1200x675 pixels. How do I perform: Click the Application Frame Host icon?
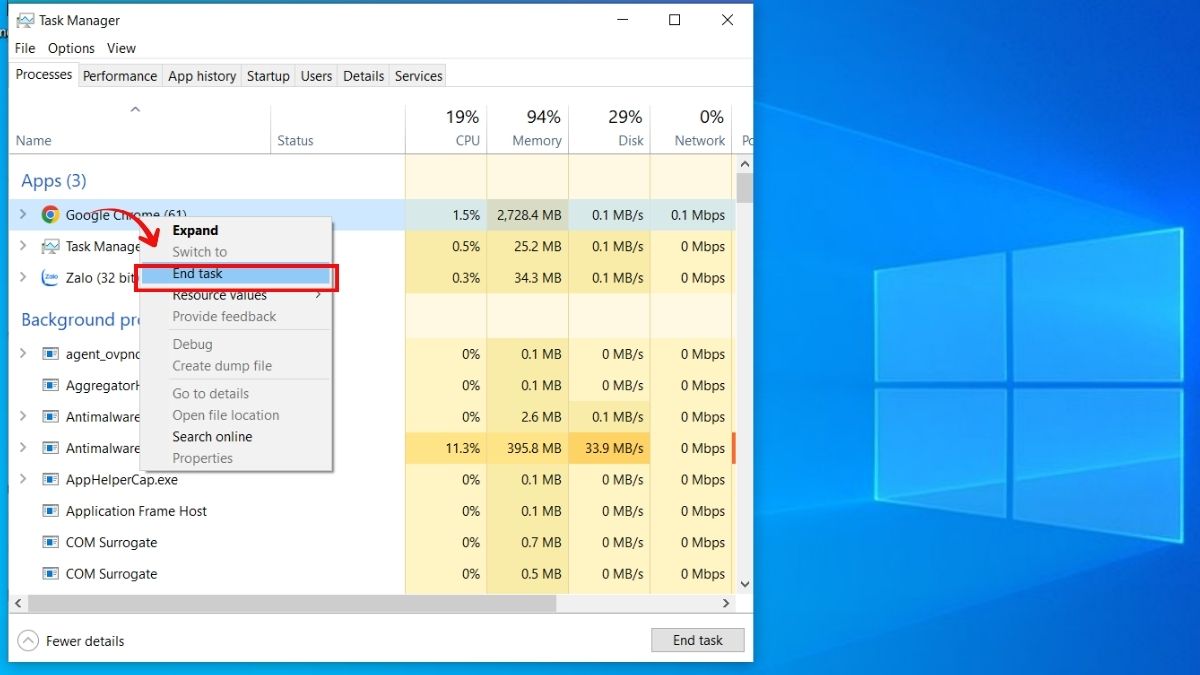tap(50, 511)
